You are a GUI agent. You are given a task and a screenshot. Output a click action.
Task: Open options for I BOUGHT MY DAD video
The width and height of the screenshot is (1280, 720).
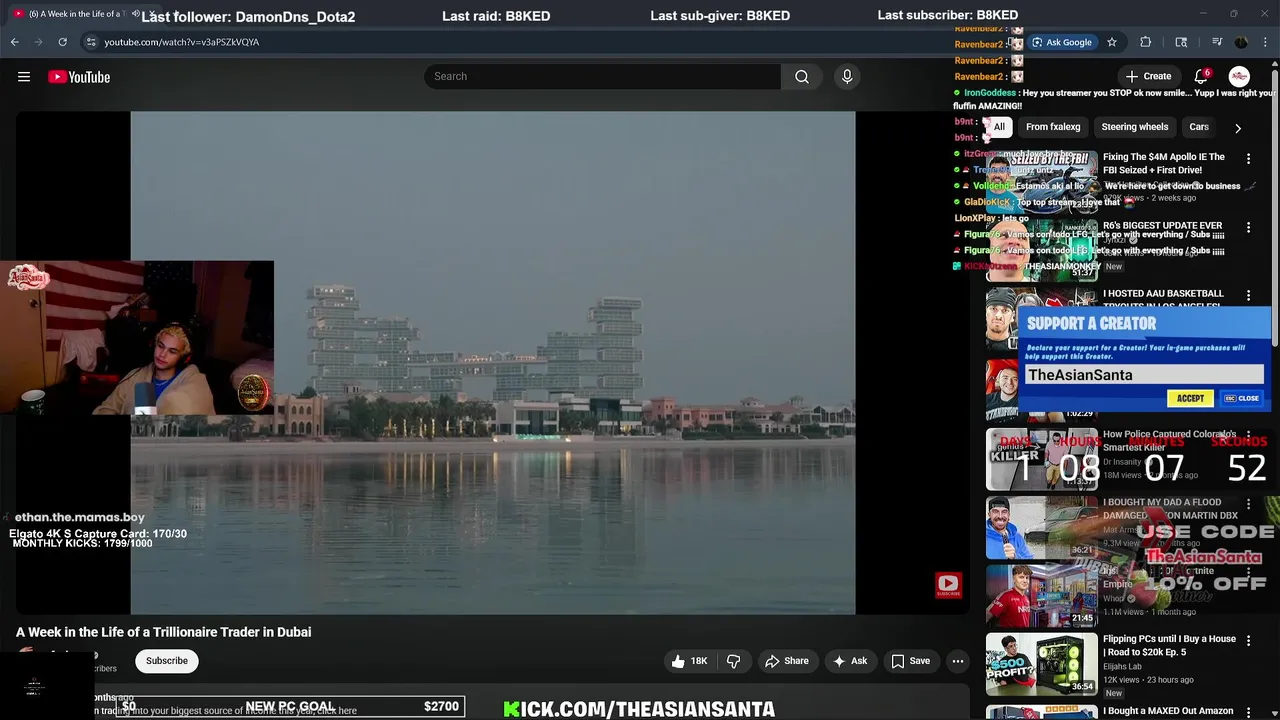point(1248,505)
